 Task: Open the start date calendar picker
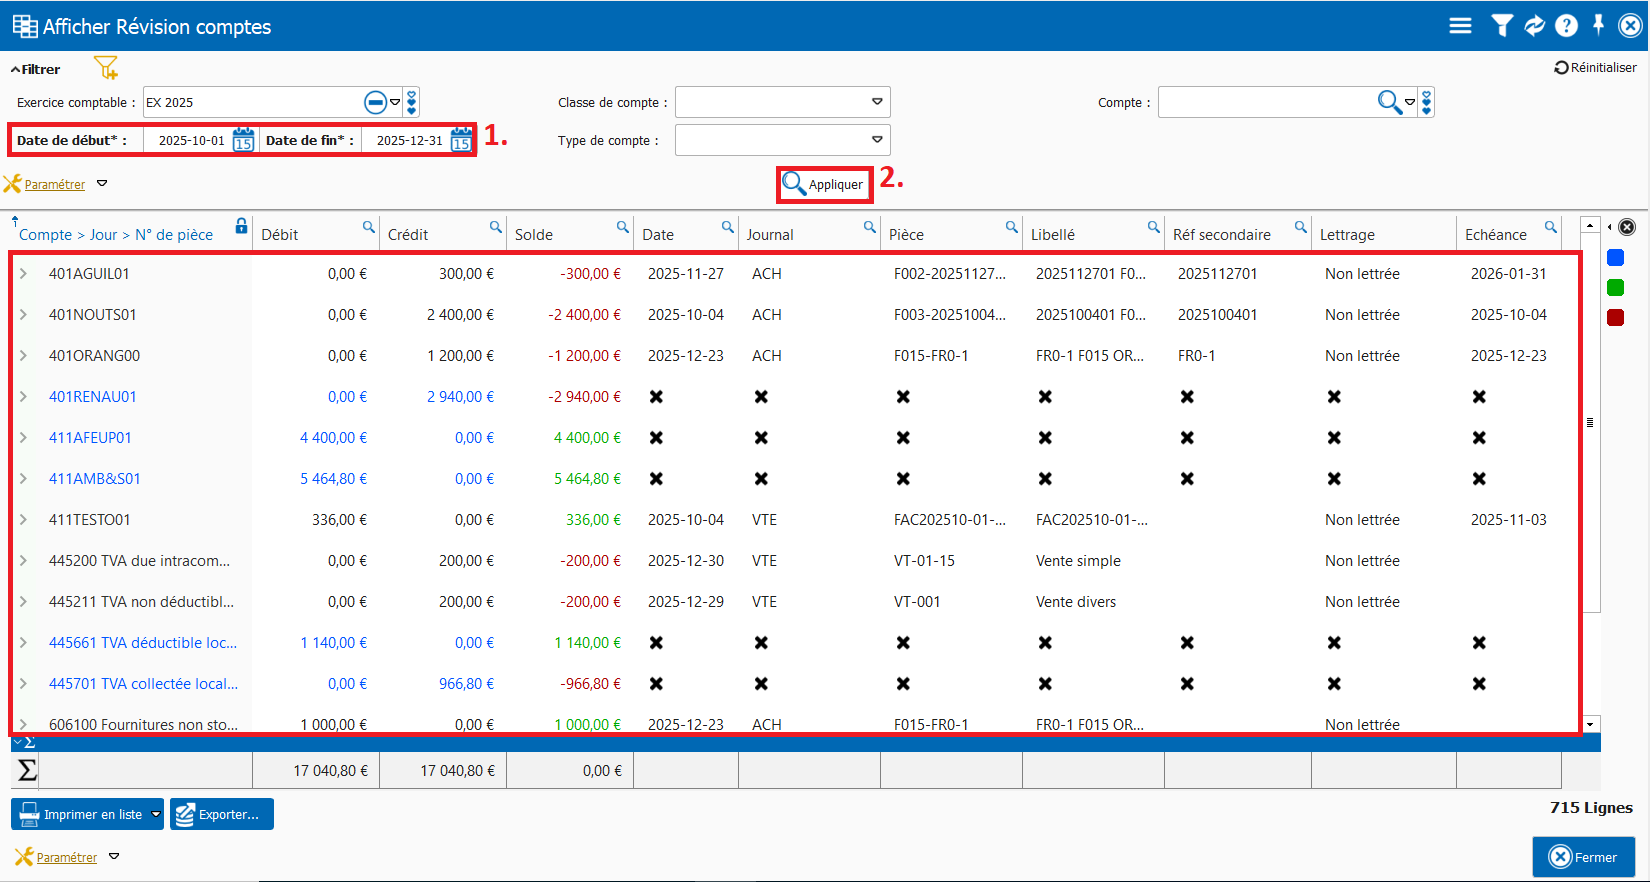[x=243, y=140]
